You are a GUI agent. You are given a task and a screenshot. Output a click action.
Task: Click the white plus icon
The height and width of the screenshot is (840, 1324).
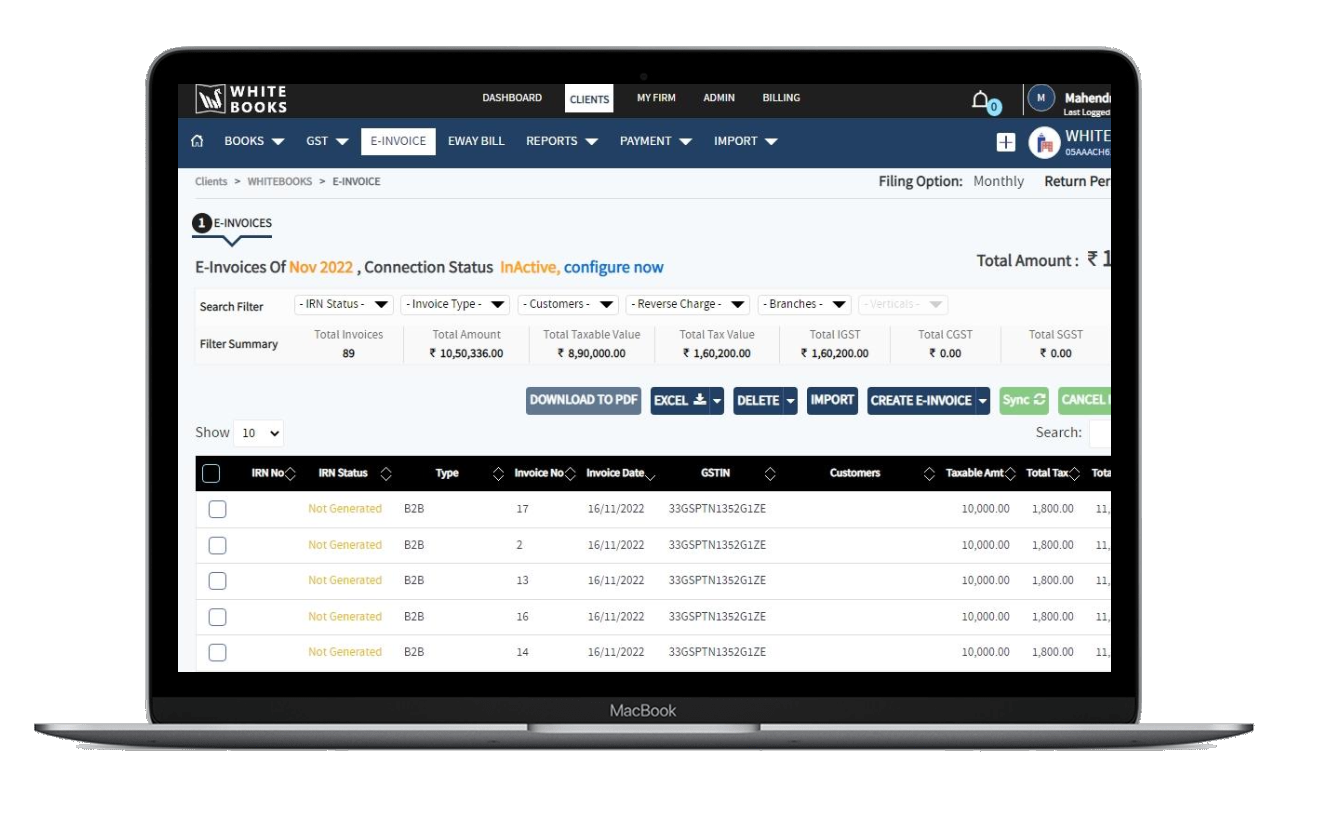(1006, 143)
